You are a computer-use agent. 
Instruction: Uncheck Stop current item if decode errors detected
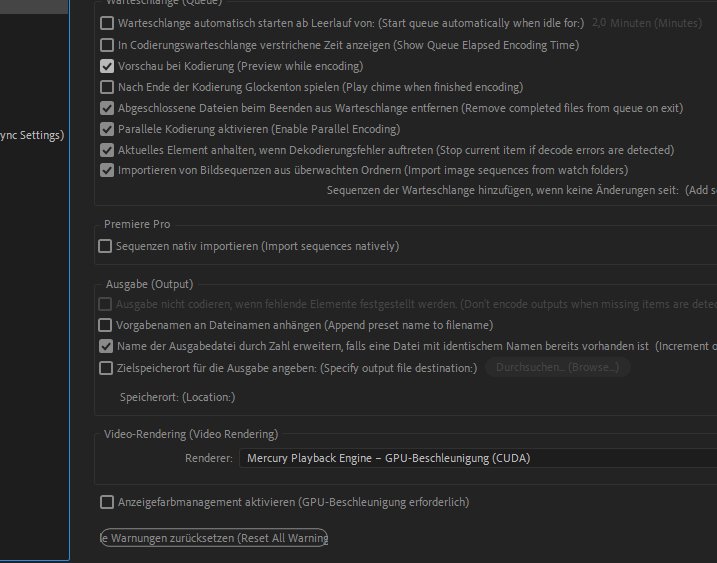pos(107,150)
